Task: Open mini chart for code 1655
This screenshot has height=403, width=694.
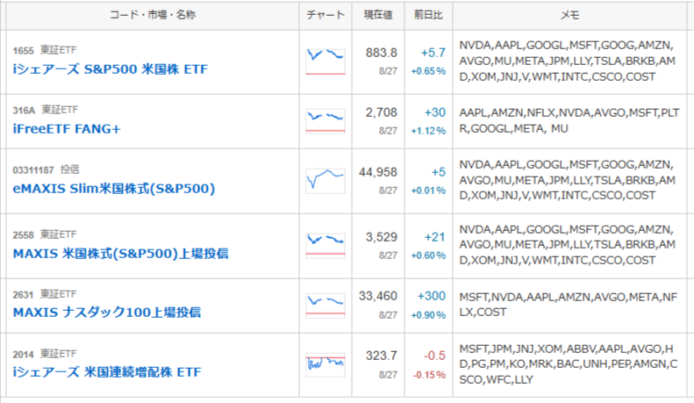Action: pyautogui.click(x=325, y=61)
